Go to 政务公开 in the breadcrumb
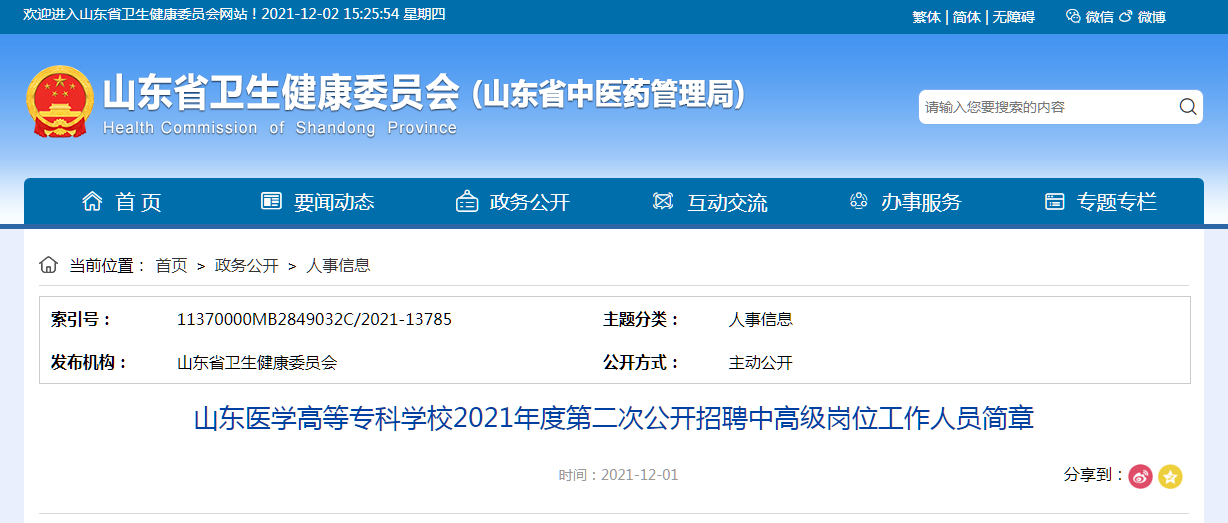Image resolution: width=1228 pixels, height=523 pixels. 247,265
